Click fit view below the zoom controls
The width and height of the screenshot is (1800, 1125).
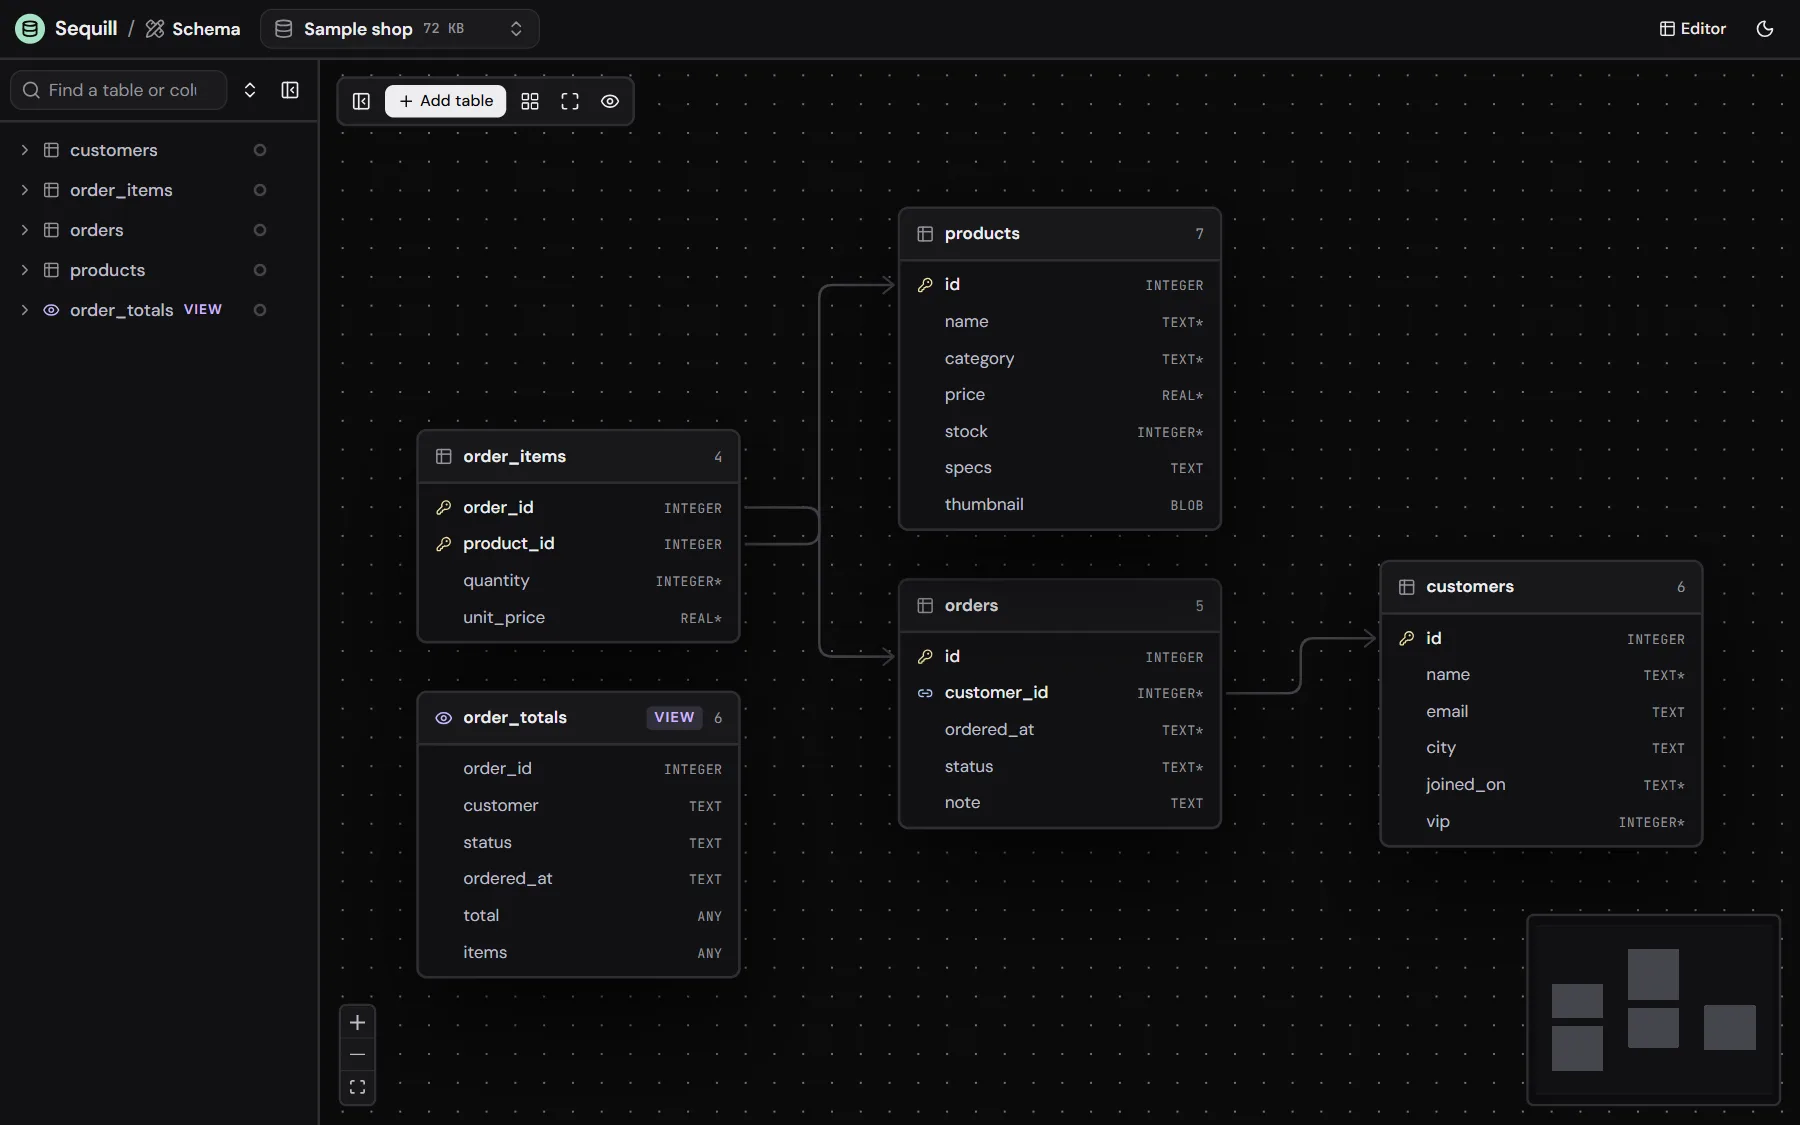[357, 1088]
